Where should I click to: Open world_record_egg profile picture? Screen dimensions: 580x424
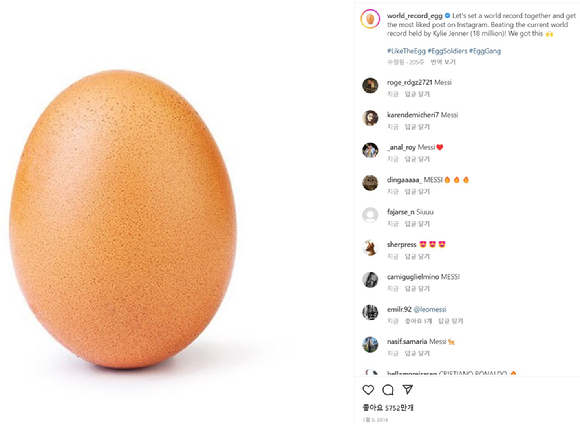pos(370,19)
